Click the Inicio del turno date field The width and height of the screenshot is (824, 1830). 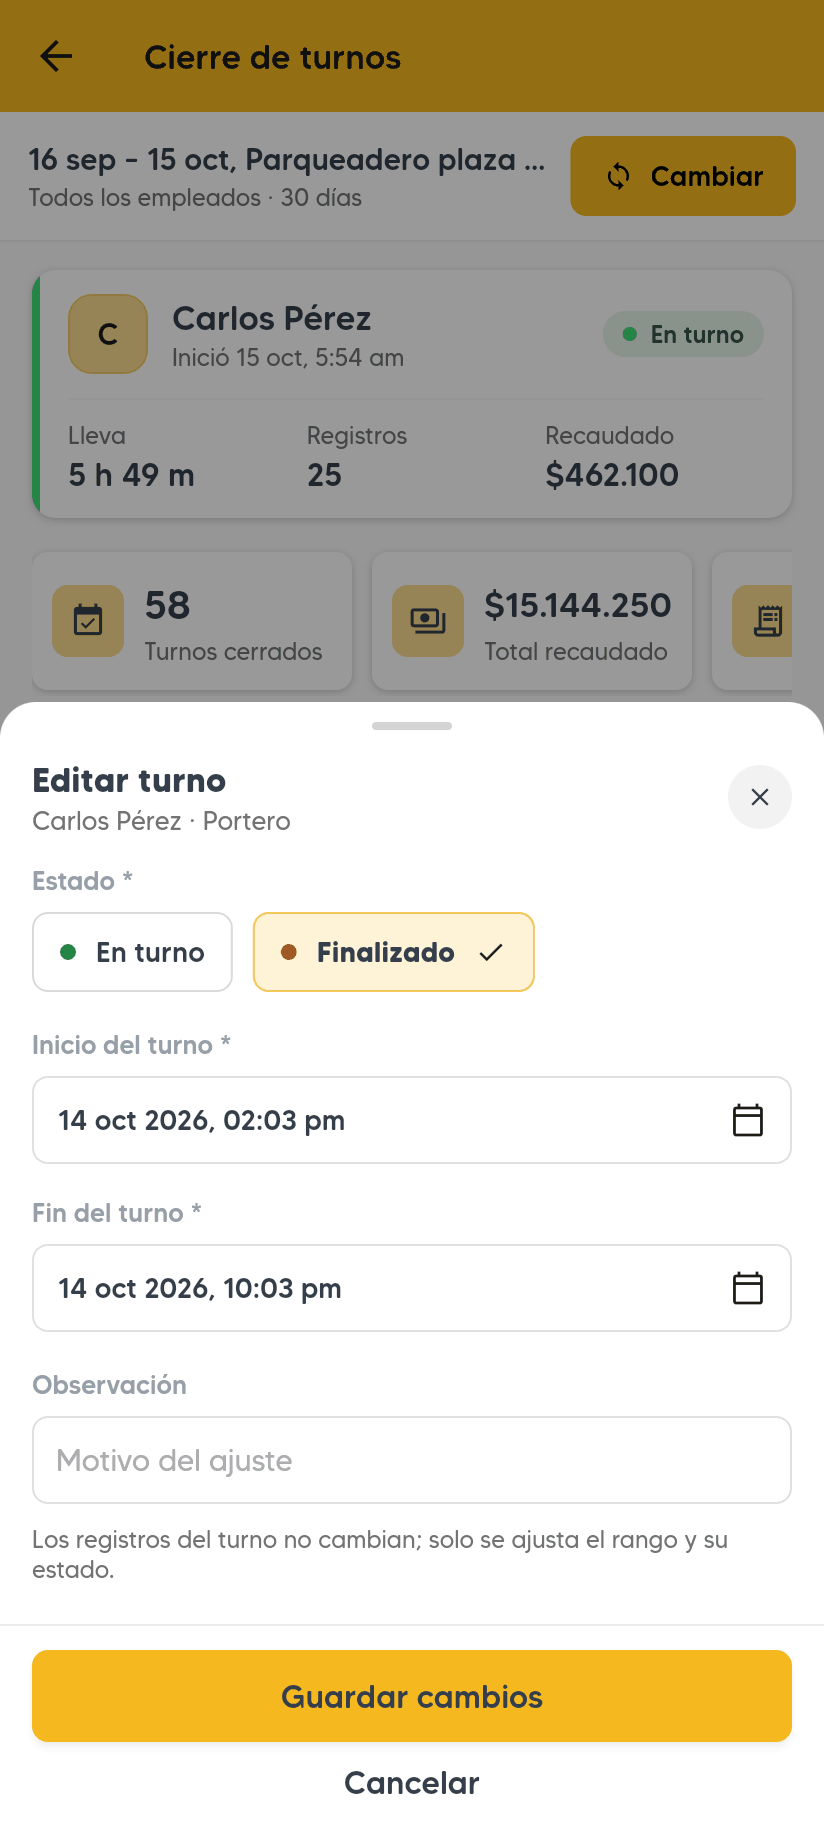(412, 1120)
